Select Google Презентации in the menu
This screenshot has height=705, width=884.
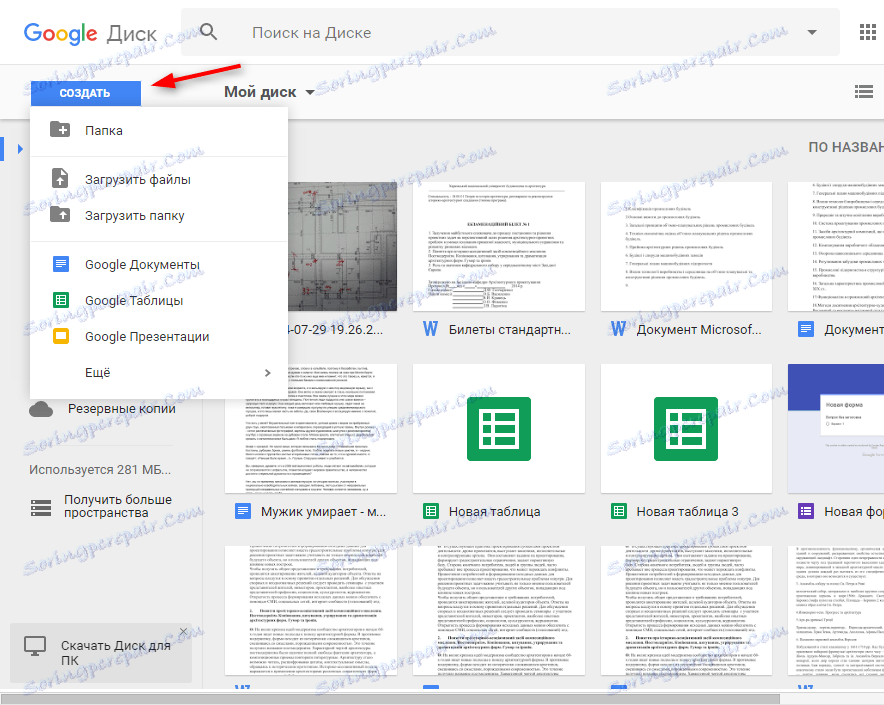coord(159,336)
